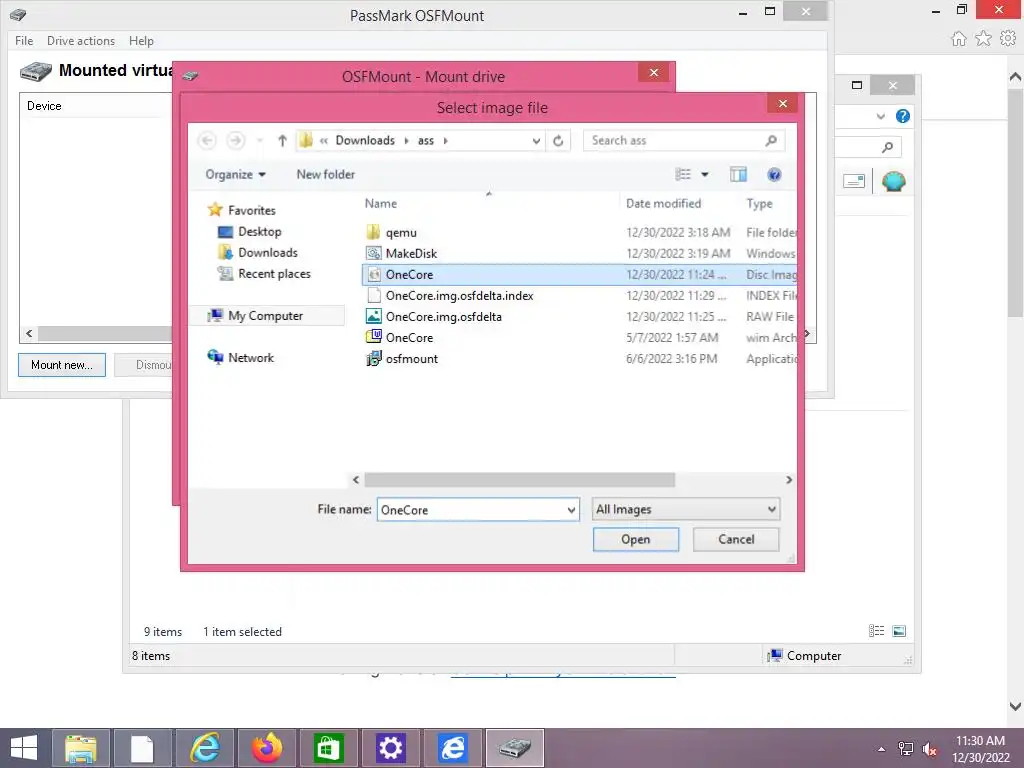1024x768 pixels.
Task: Cancel the Select image file dialog
Action: click(736, 539)
